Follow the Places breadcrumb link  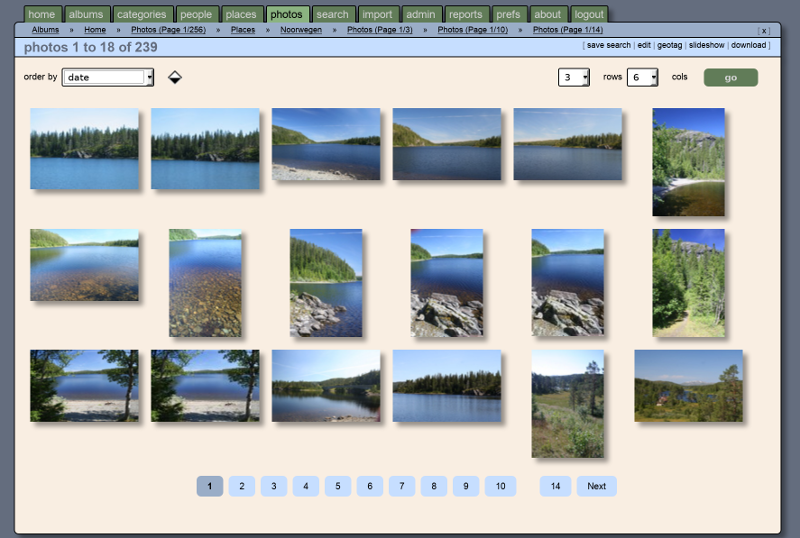tap(243, 30)
